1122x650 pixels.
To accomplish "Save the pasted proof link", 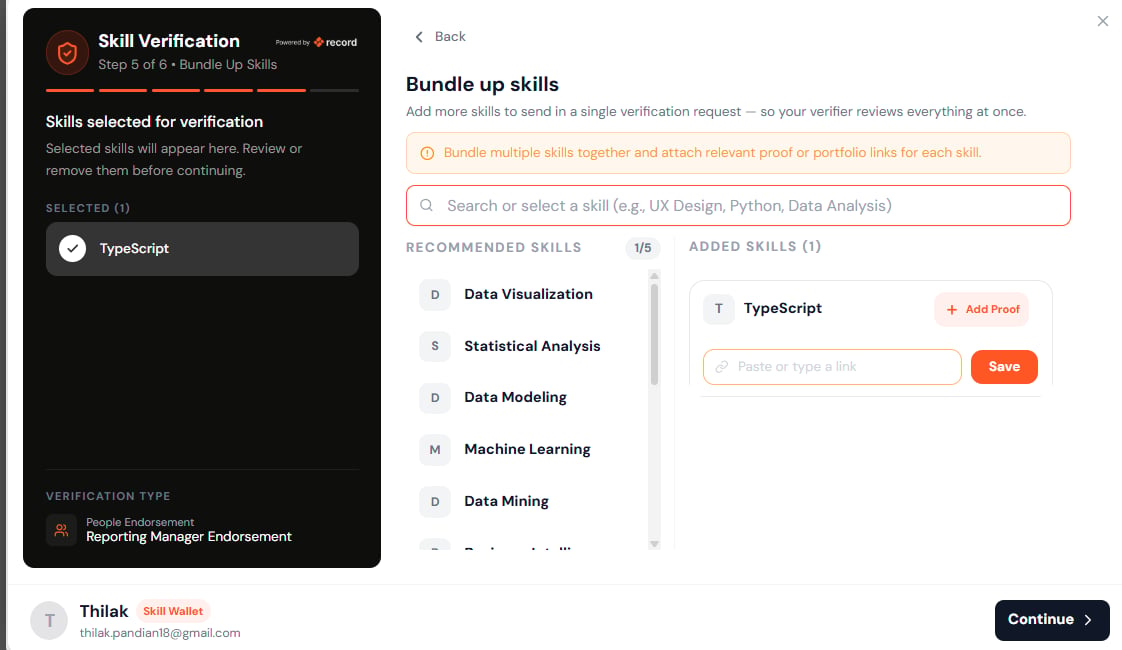I will pyautogui.click(x=1004, y=367).
